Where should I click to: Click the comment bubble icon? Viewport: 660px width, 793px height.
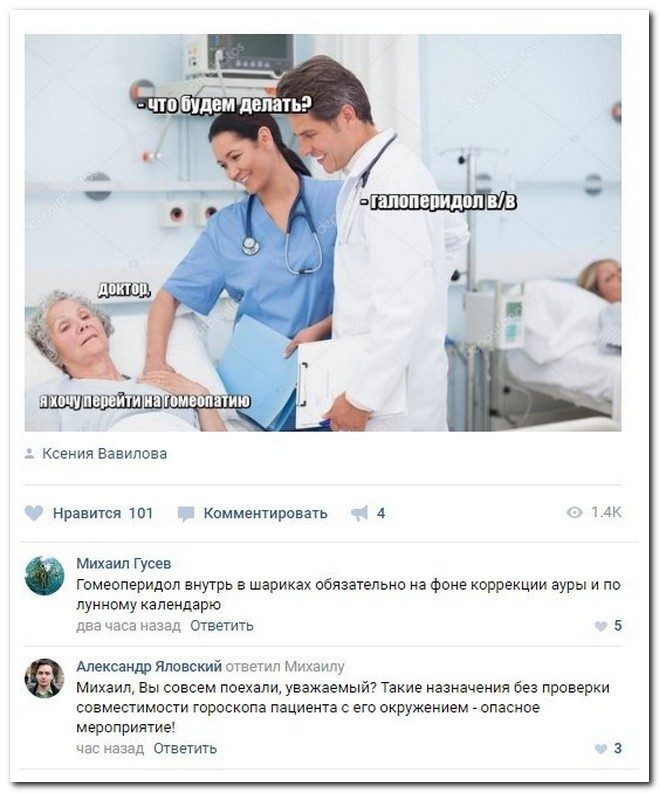pos(186,514)
